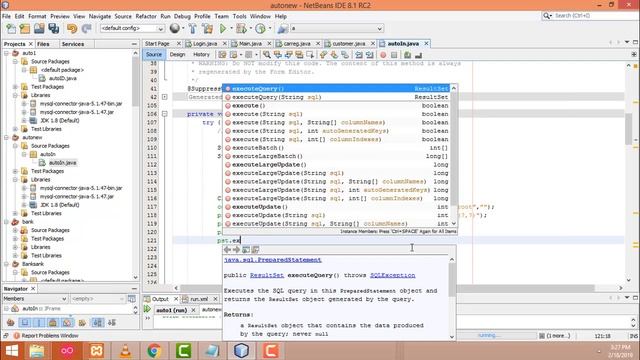Open the Profile Project dropdown arrow
Screen dimensions: 640x360
pos(269,29)
